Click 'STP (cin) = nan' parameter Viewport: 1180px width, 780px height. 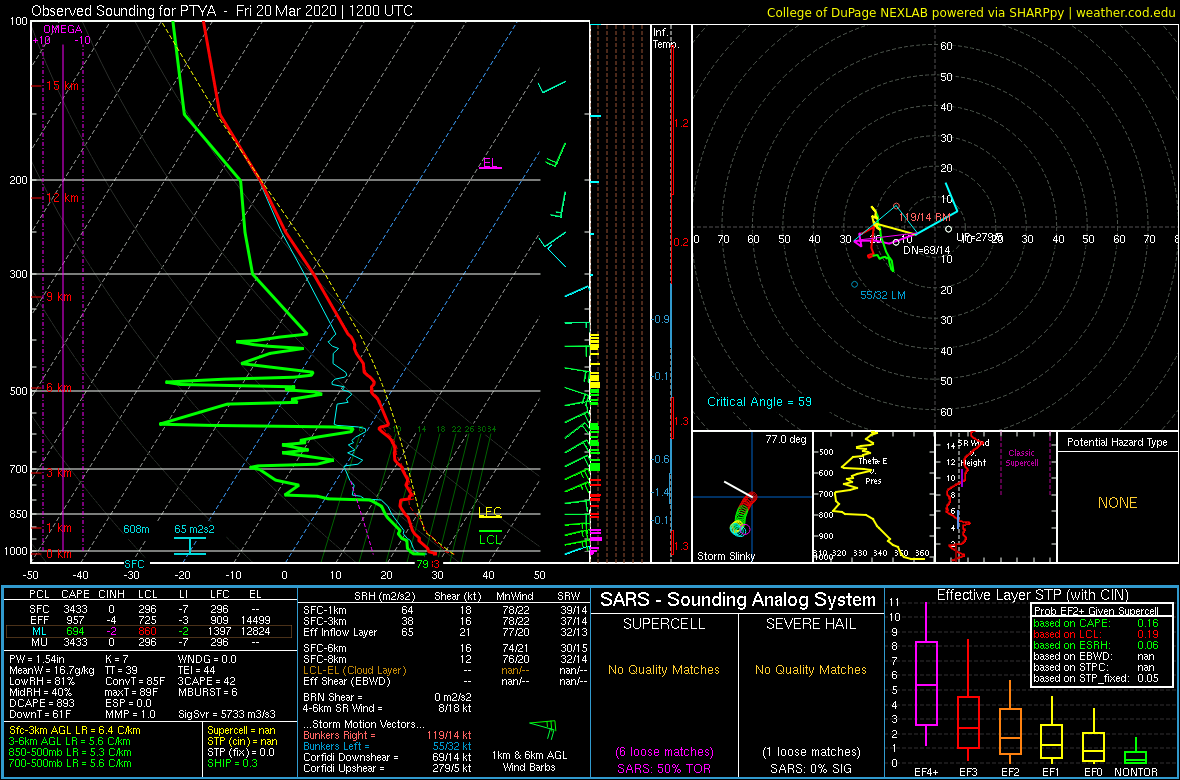(x=242, y=741)
